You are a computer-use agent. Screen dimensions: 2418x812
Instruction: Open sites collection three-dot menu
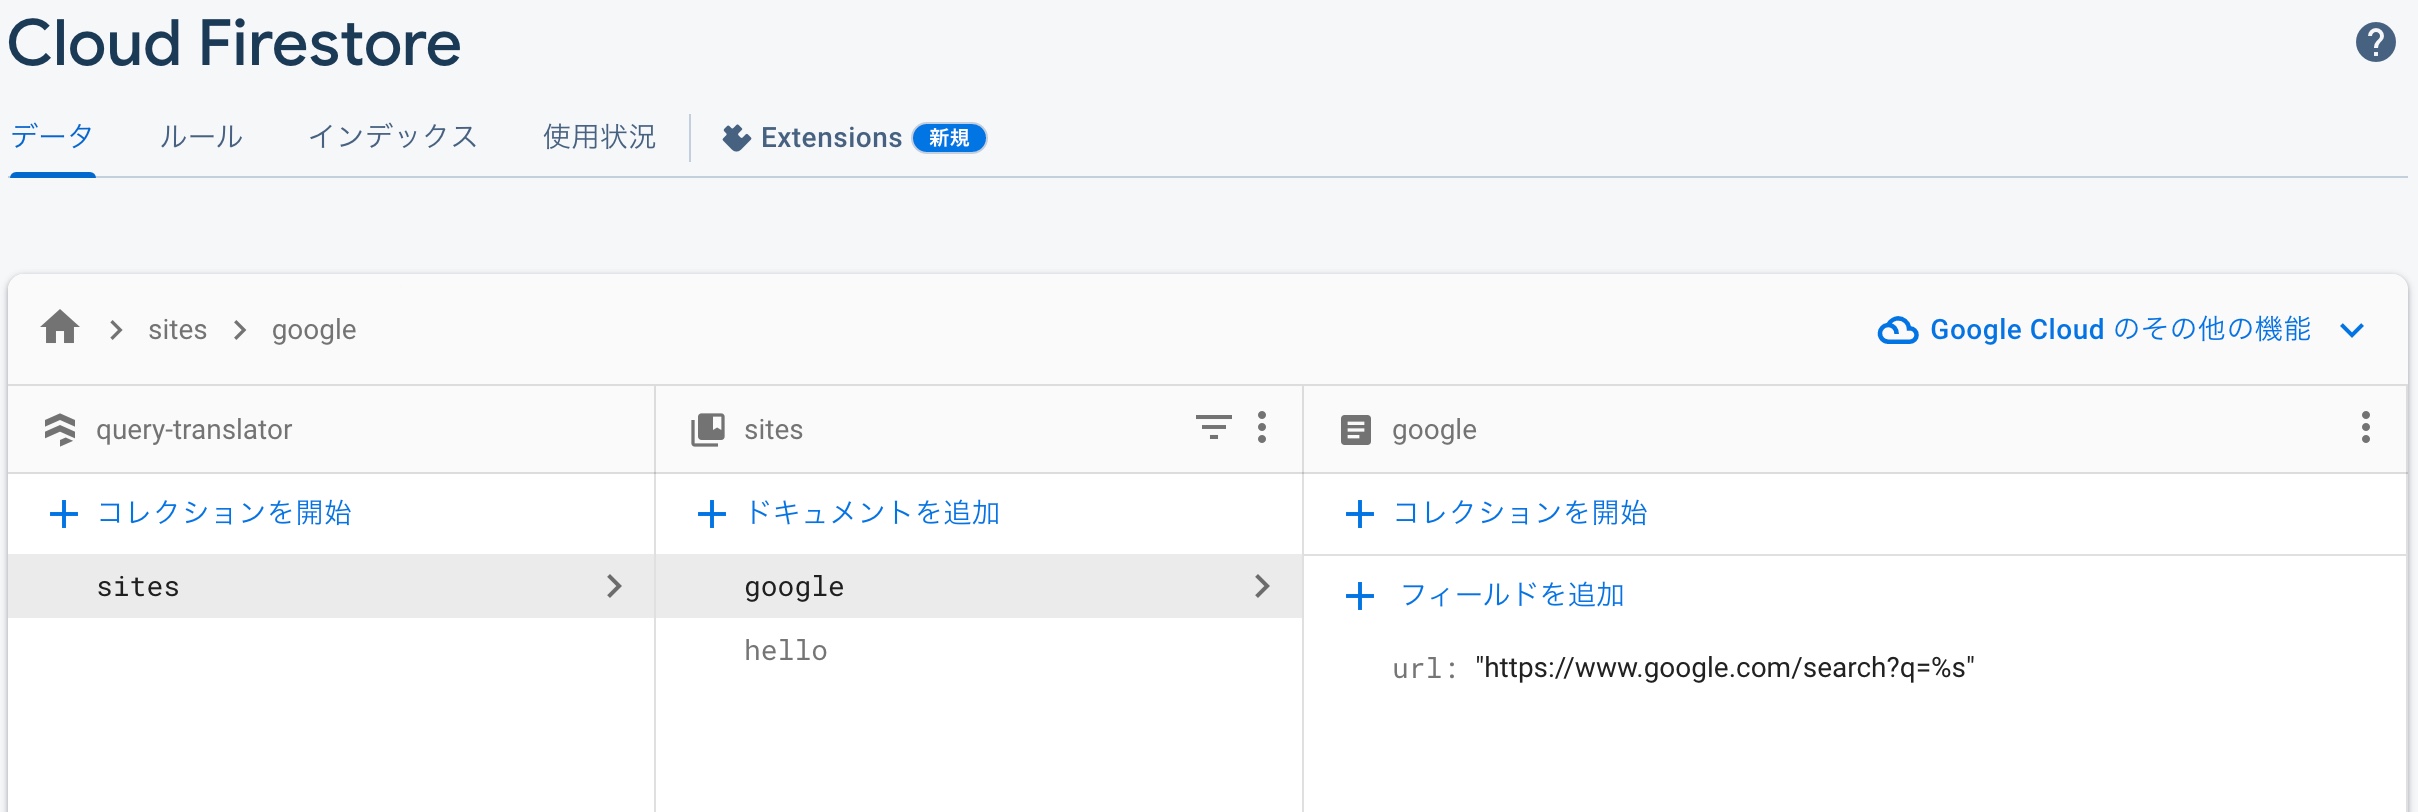(x=1262, y=428)
